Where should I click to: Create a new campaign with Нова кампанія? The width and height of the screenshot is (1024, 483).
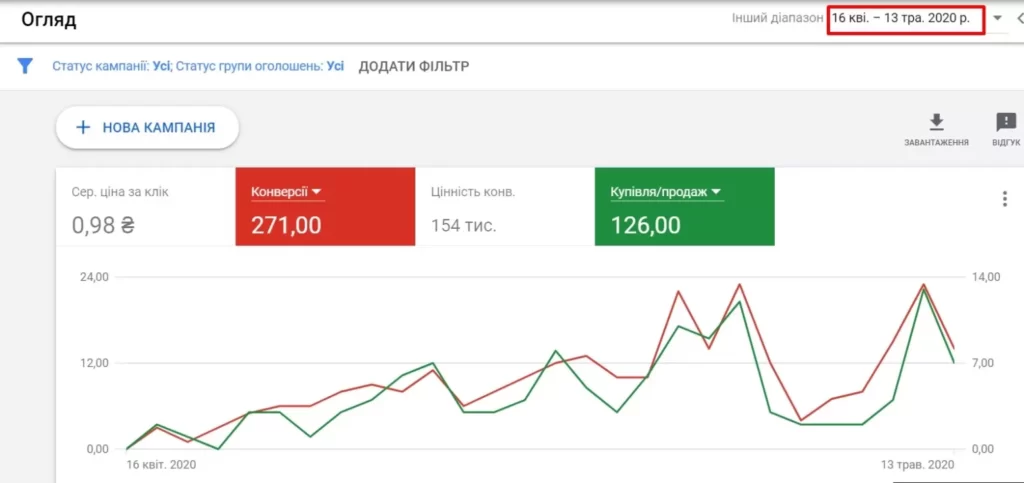click(147, 127)
